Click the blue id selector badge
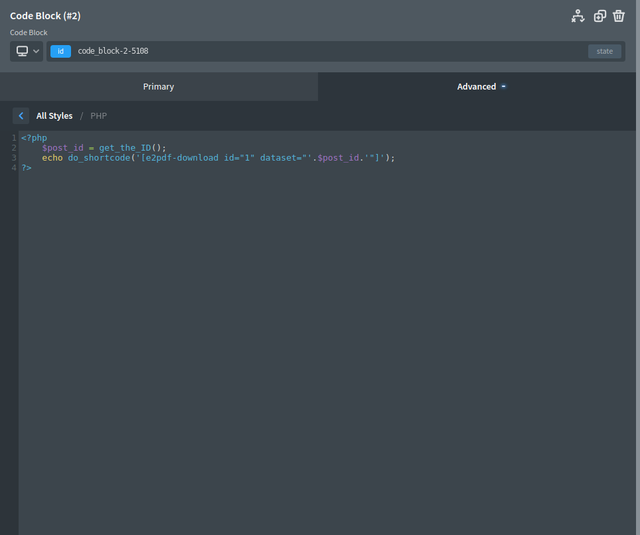This screenshot has width=640, height=535. [x=60, y=51]
